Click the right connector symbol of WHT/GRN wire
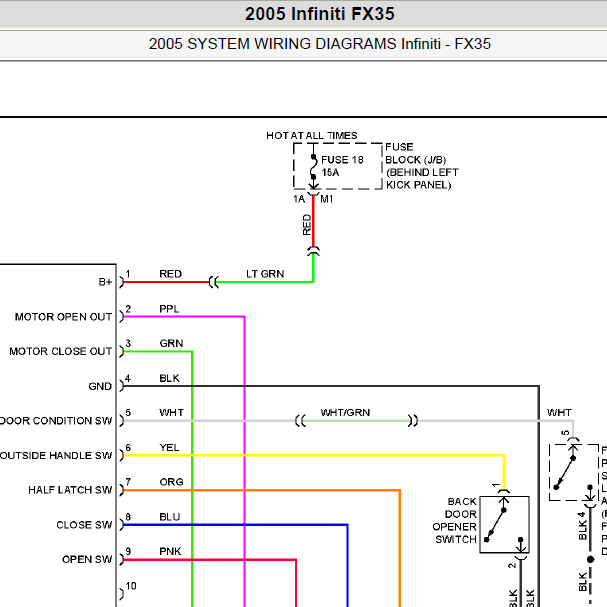Image resolution: width=607 pixels, height=607 pixels. click(413, 420)
